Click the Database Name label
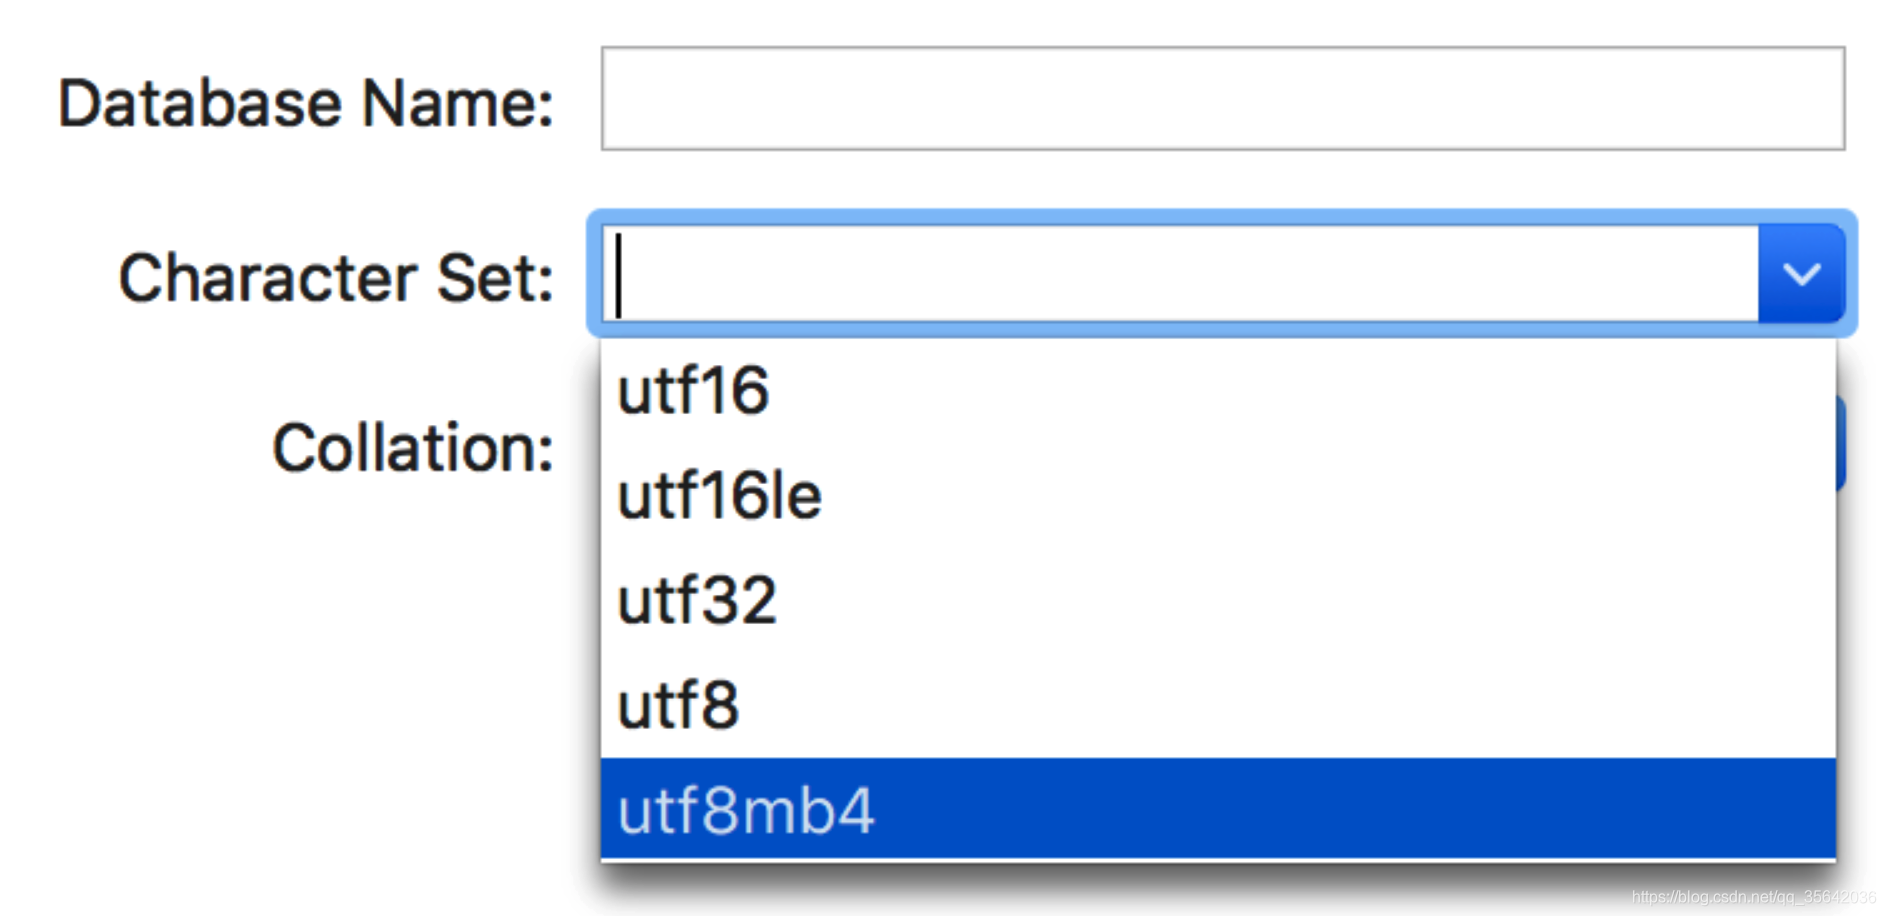 [305, 103]
